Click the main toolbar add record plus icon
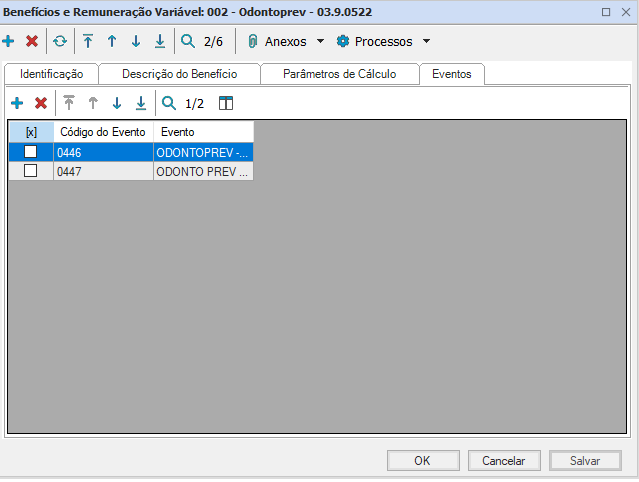This screenshot has height=482, width=639. (x=9, y=42)
